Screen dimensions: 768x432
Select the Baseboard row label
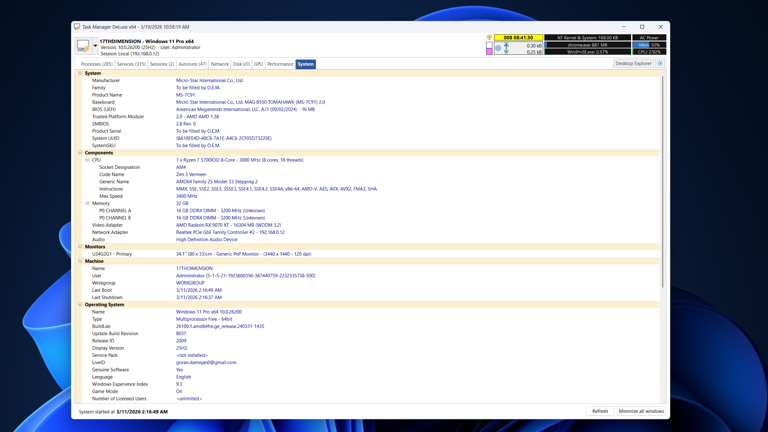pyautogui.click(x=103, y=102)
